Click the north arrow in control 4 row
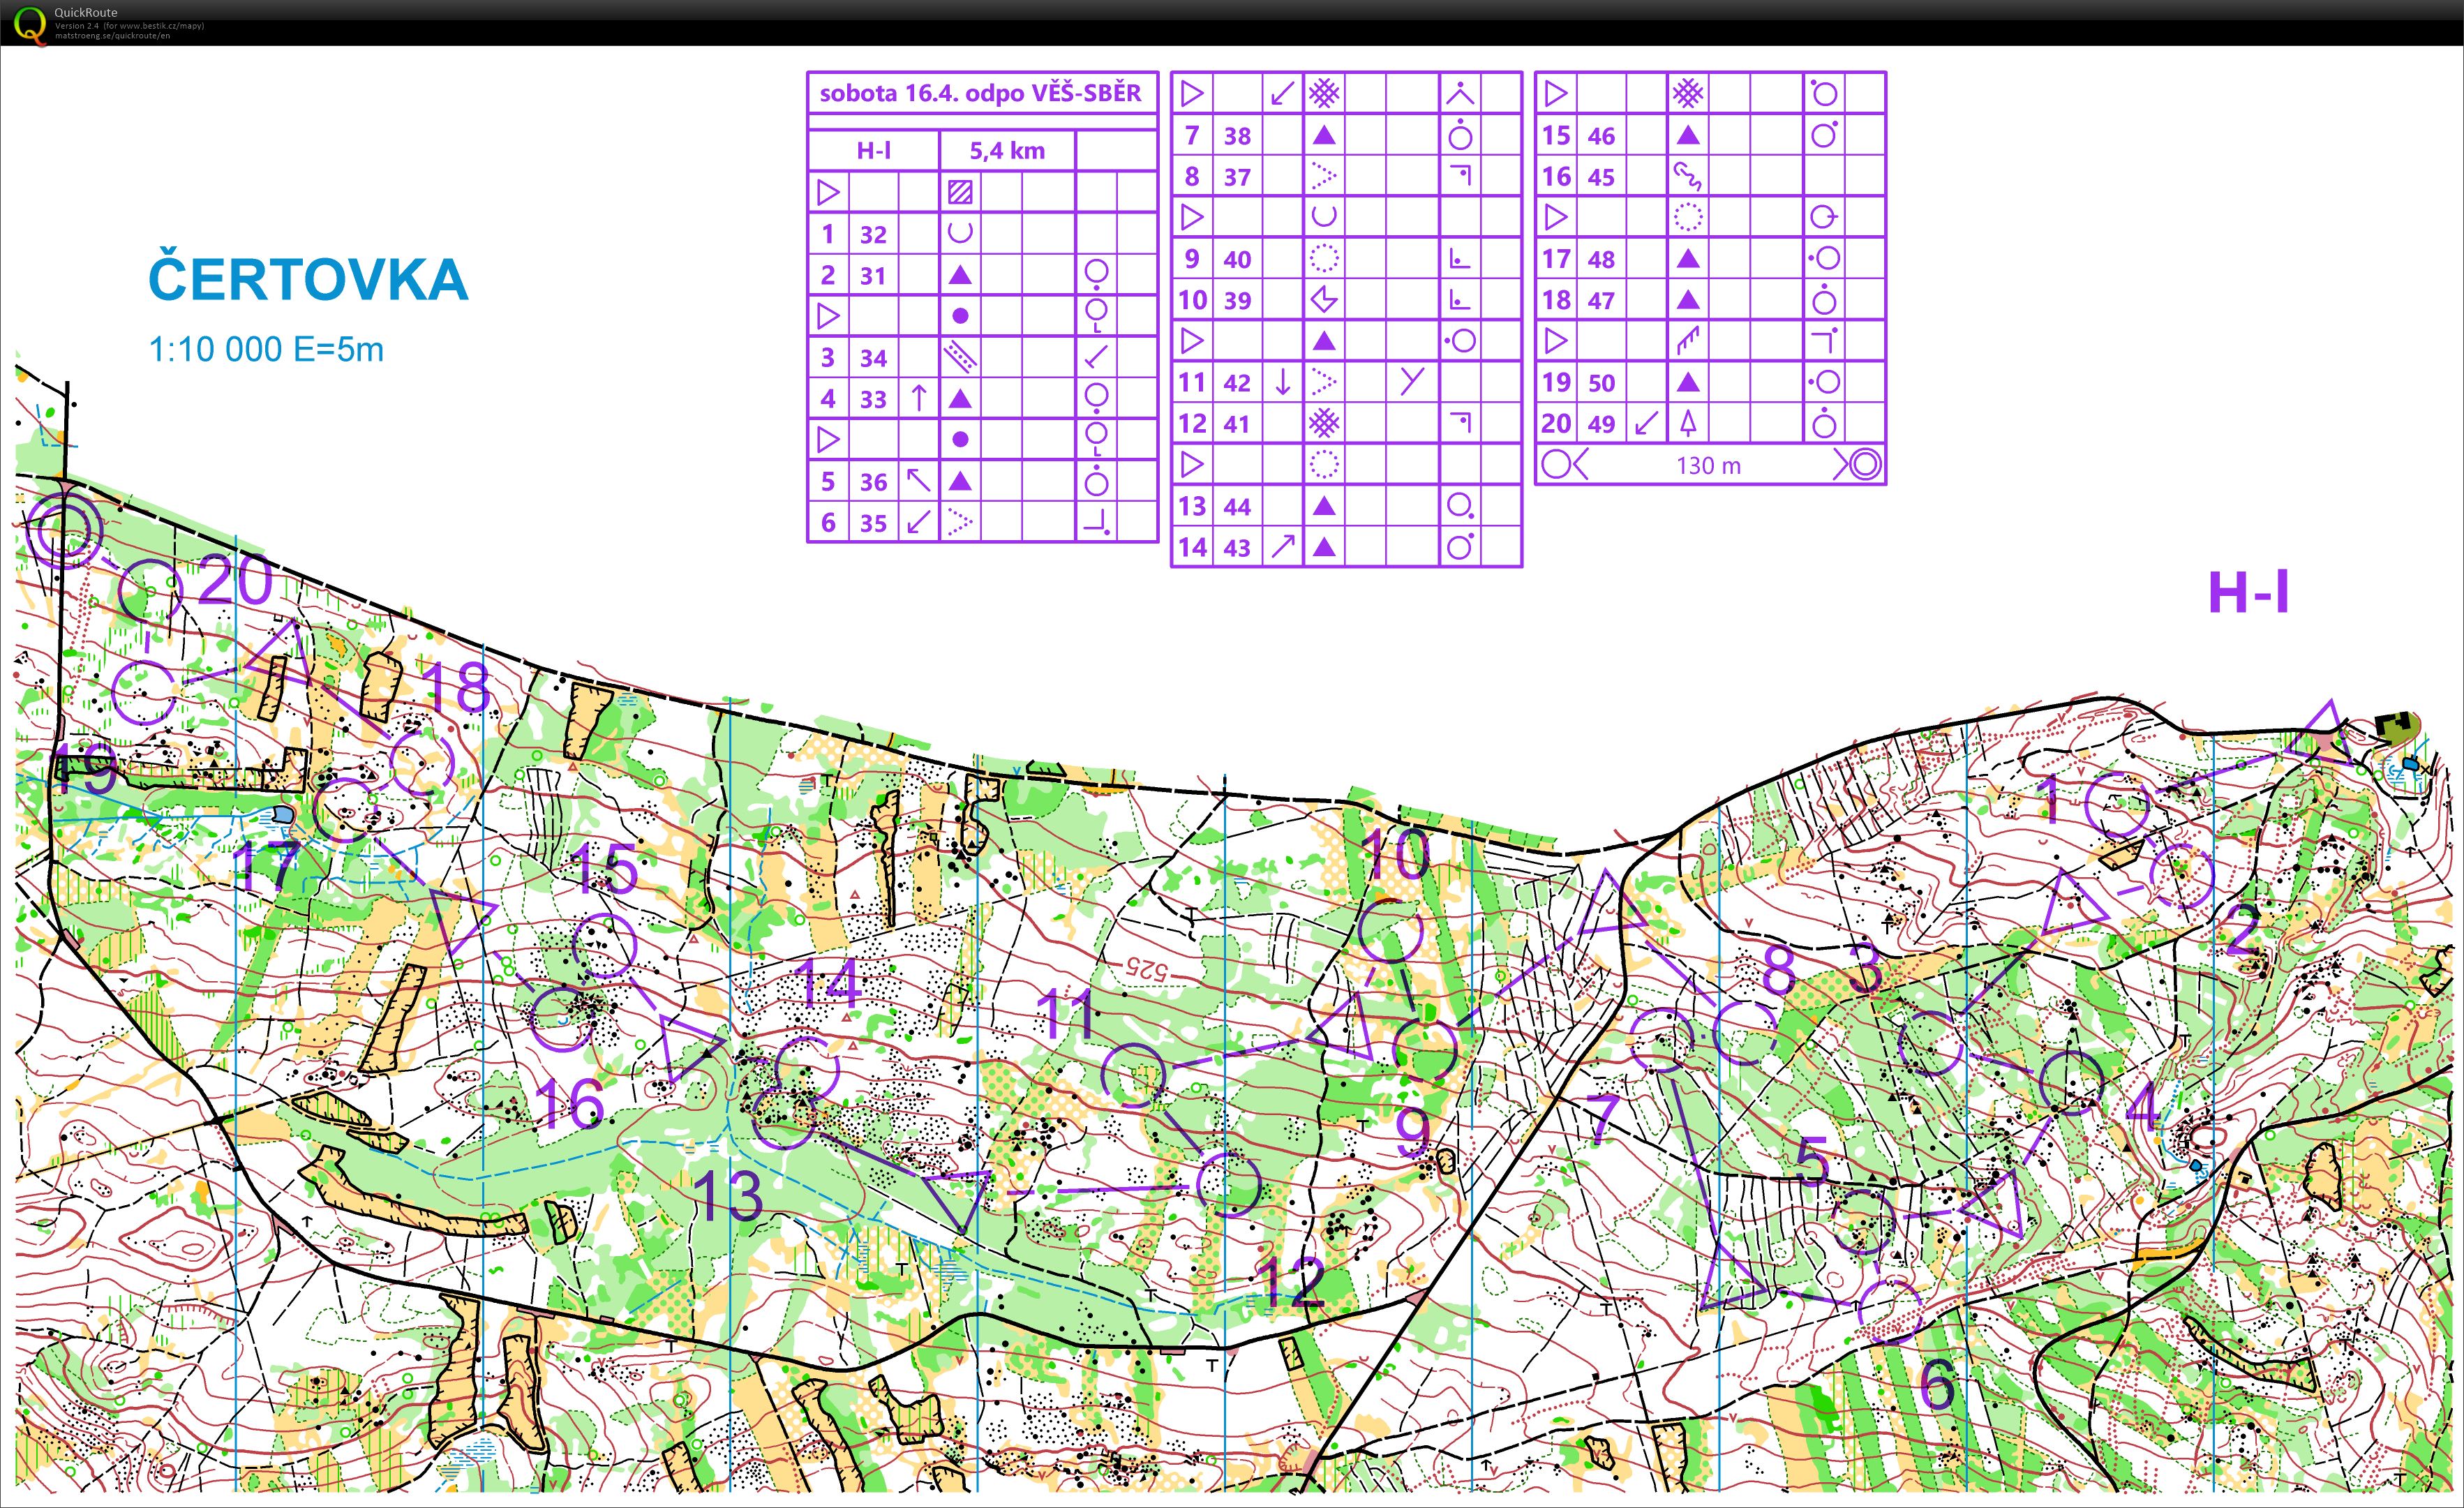 pos(919,398)
